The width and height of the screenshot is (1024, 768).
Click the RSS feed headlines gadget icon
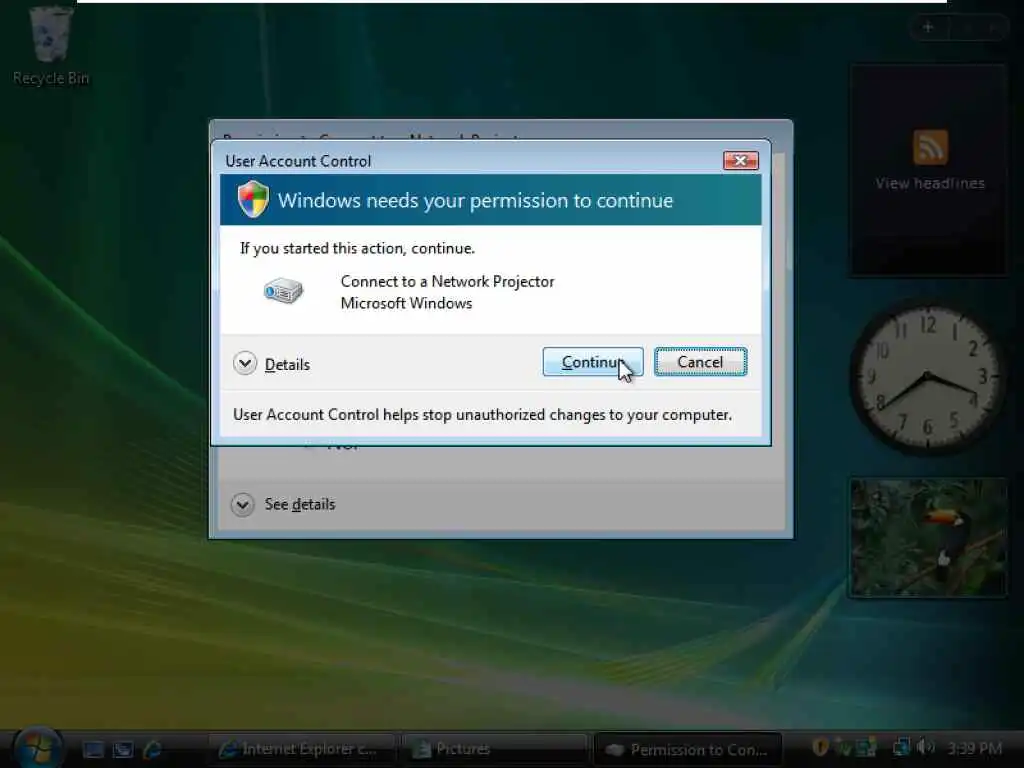930,147
